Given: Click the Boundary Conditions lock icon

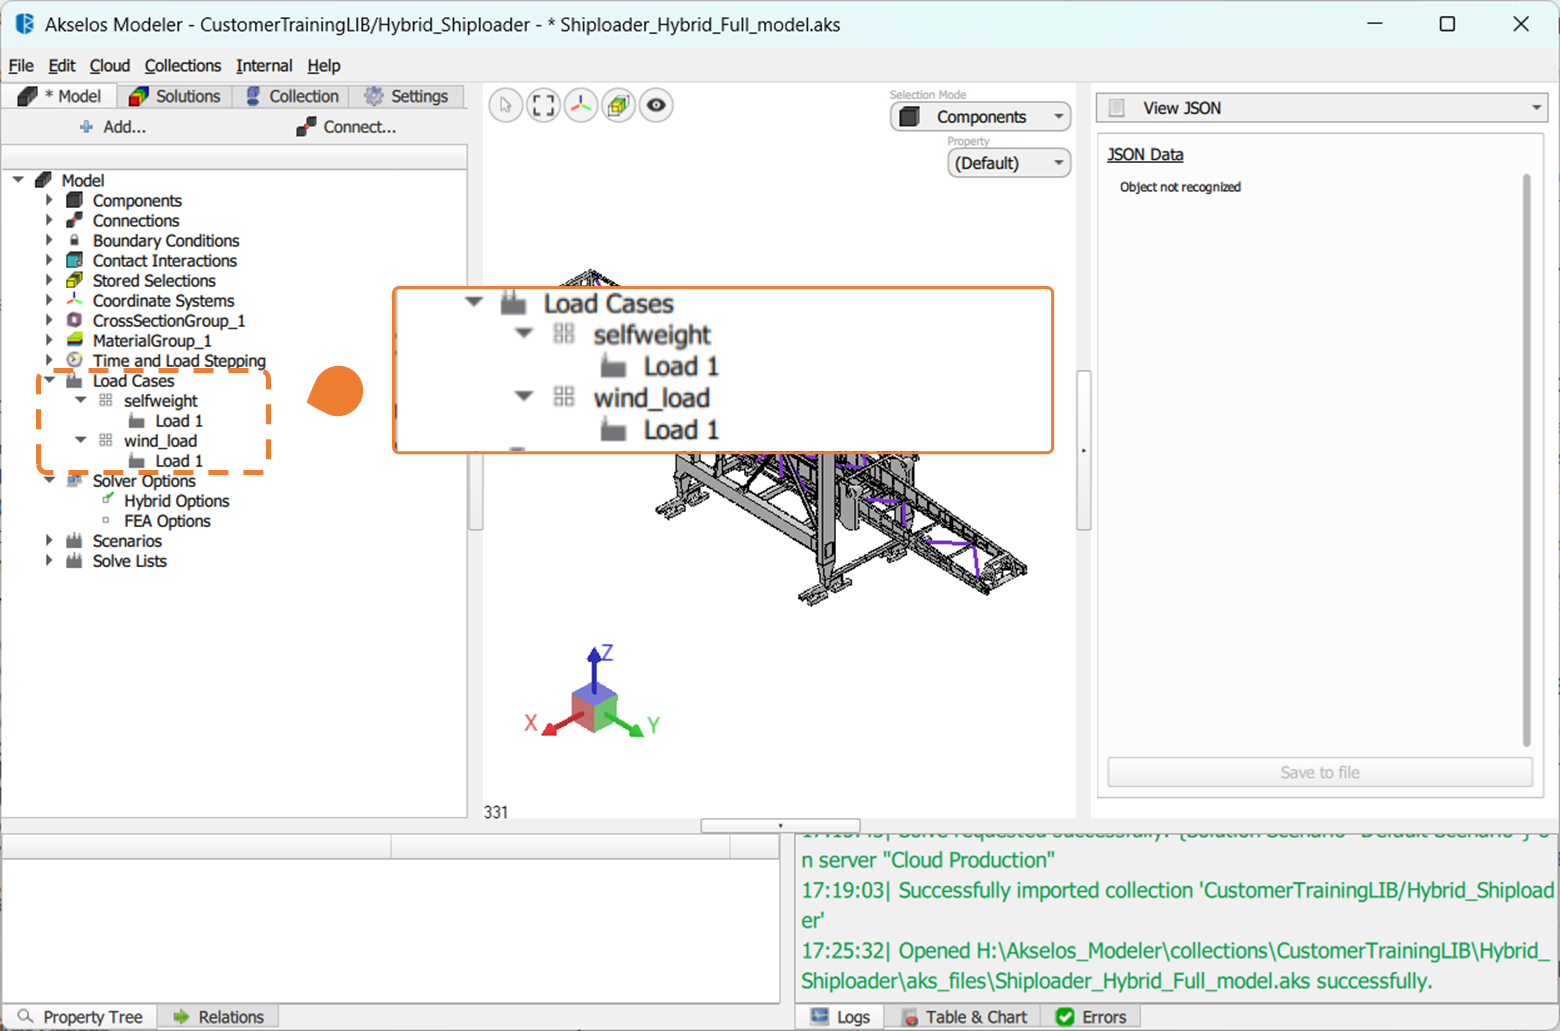Looking at the screenshot, I should coord(74,240).
